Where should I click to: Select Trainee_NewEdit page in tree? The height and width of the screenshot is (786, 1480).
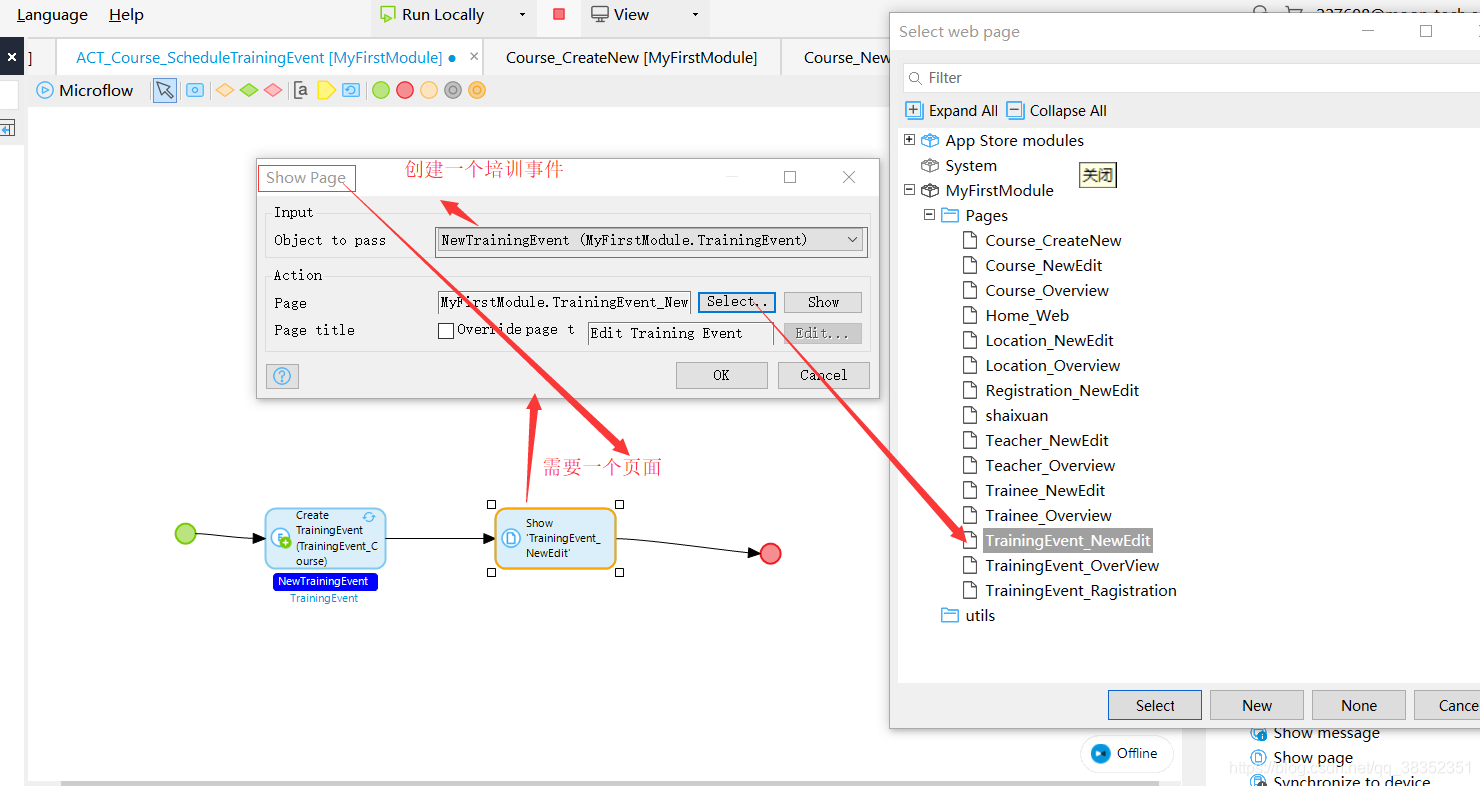(1045, 490)
